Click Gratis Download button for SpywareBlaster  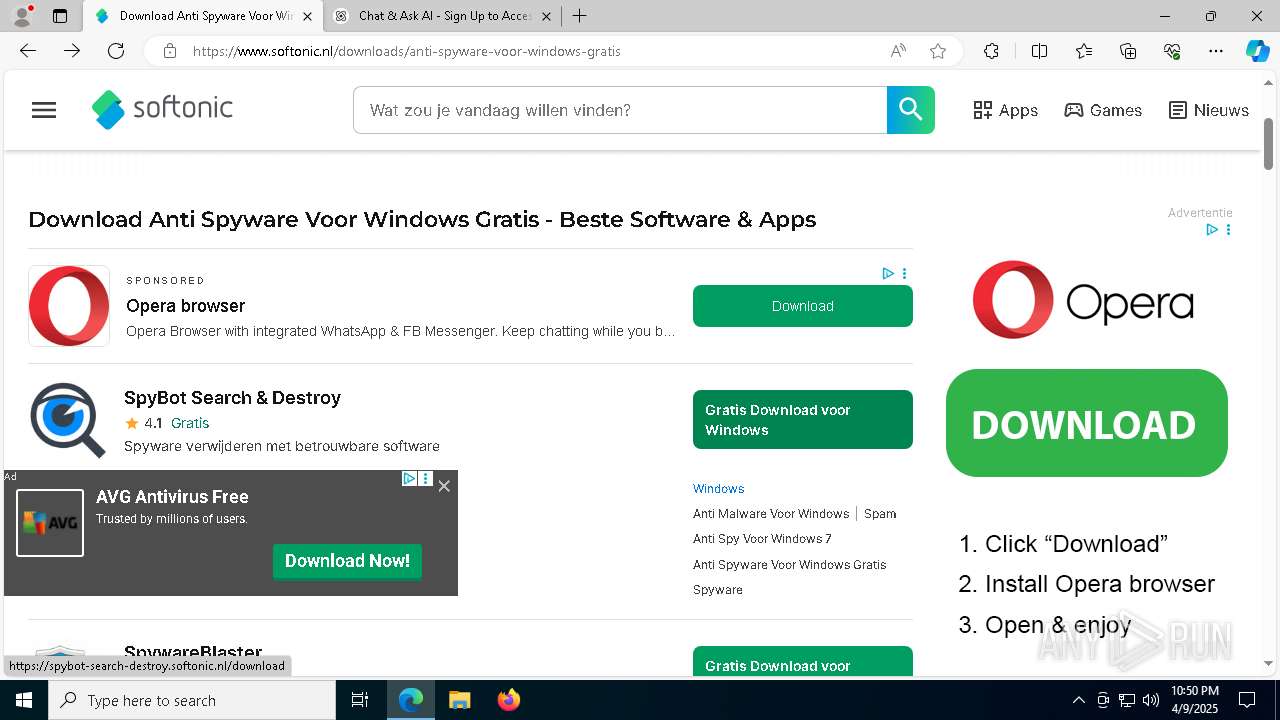(x=803, y=662)
